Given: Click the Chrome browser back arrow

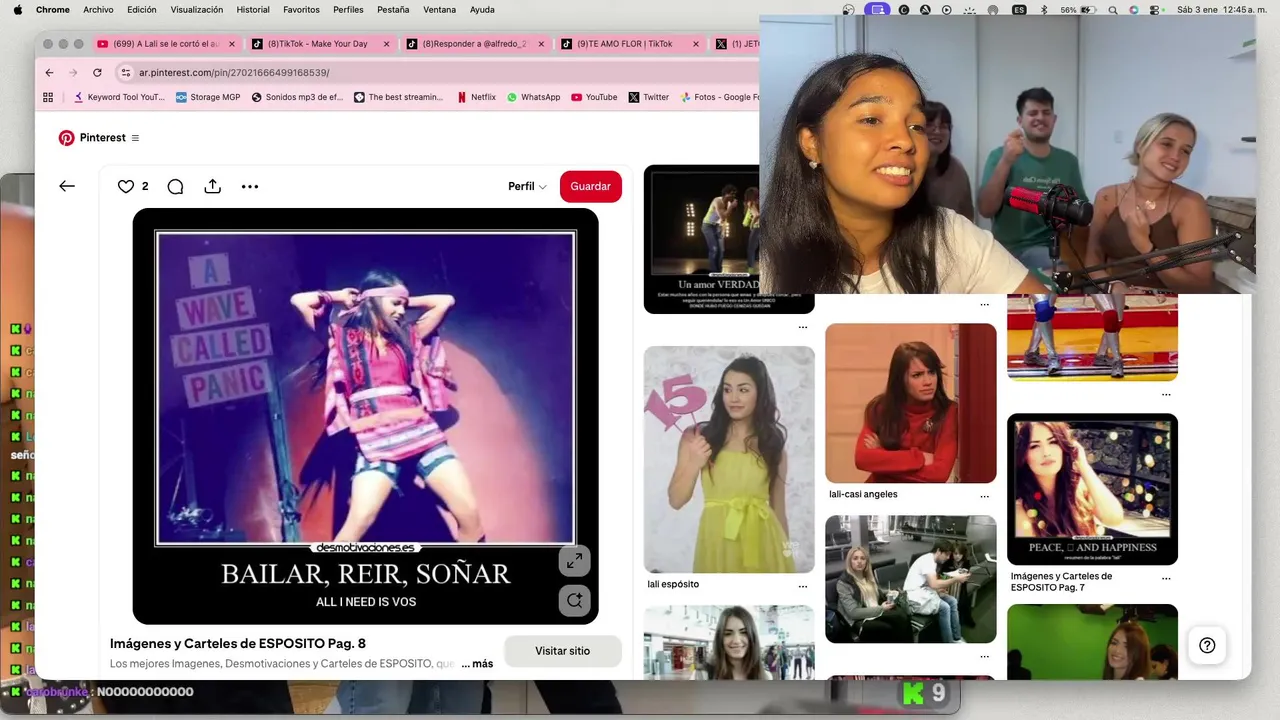Looking at the screenshot, I should (49, 72).
